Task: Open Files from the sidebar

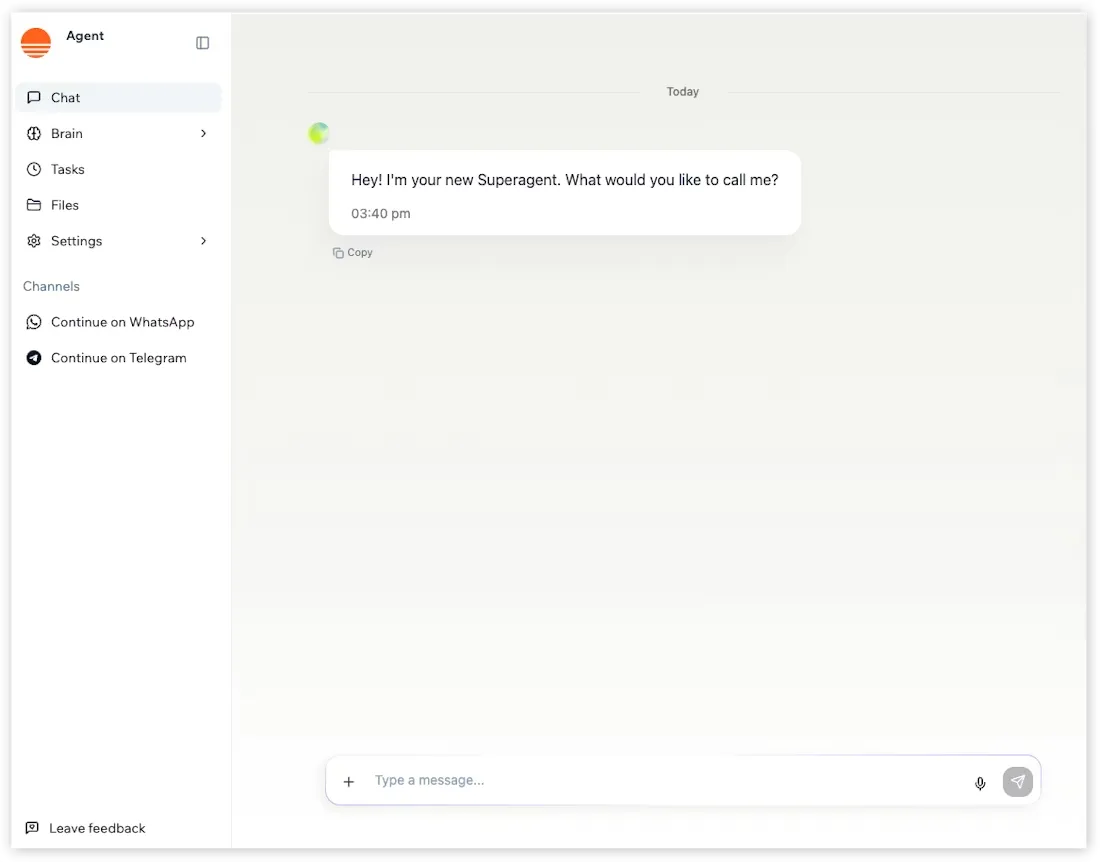Action: click(x=118, y=205)
